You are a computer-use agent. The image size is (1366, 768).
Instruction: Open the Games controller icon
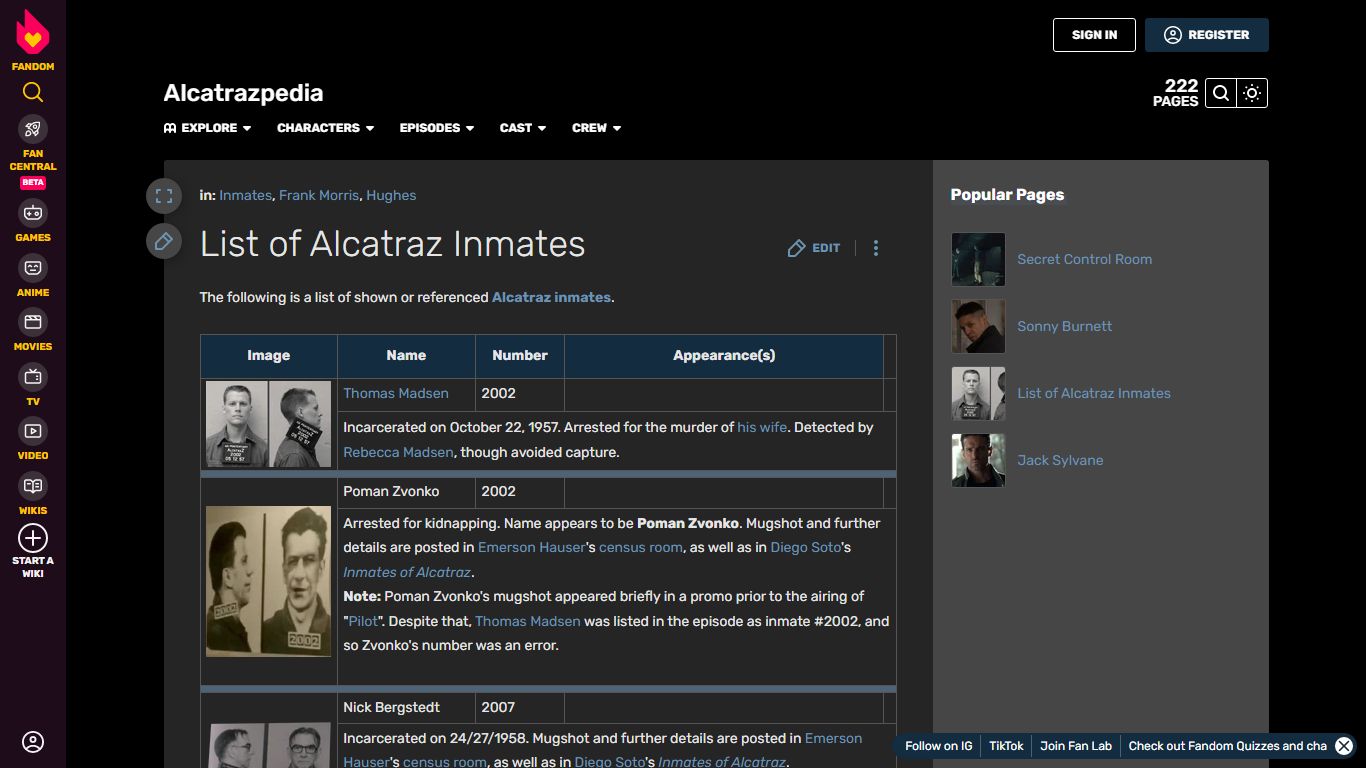pyautogui.click(x=33, y=213)
